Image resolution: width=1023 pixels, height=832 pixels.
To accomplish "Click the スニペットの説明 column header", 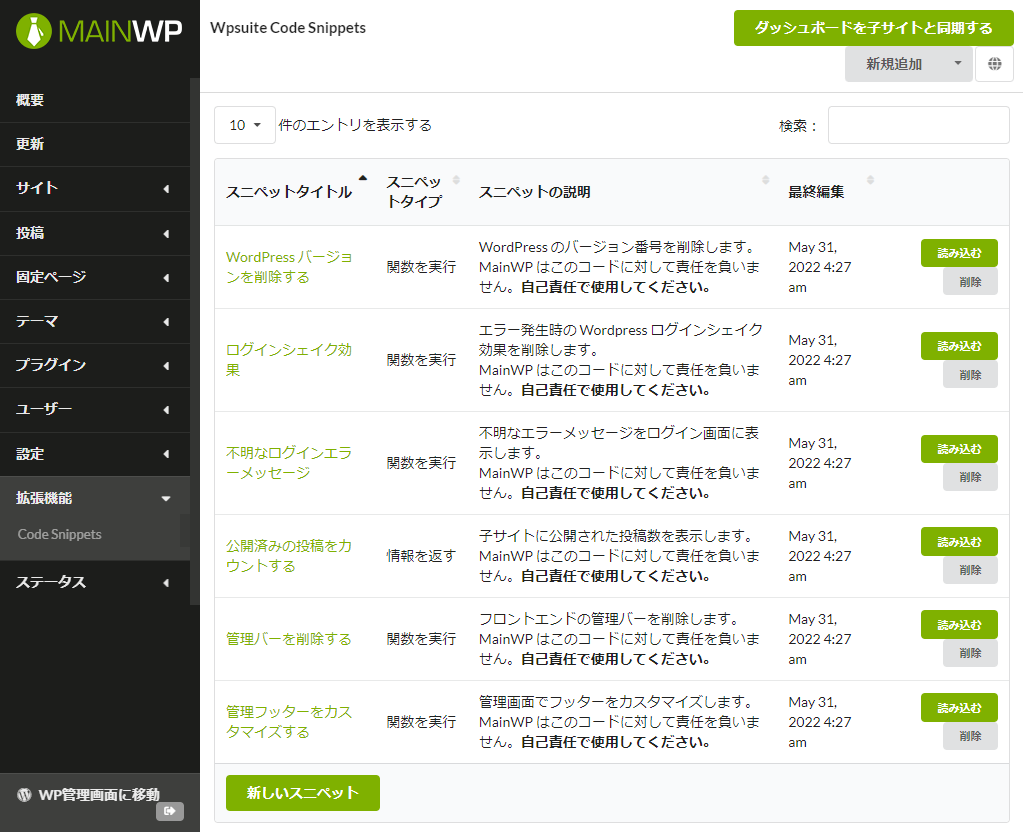I will [534, 192].
